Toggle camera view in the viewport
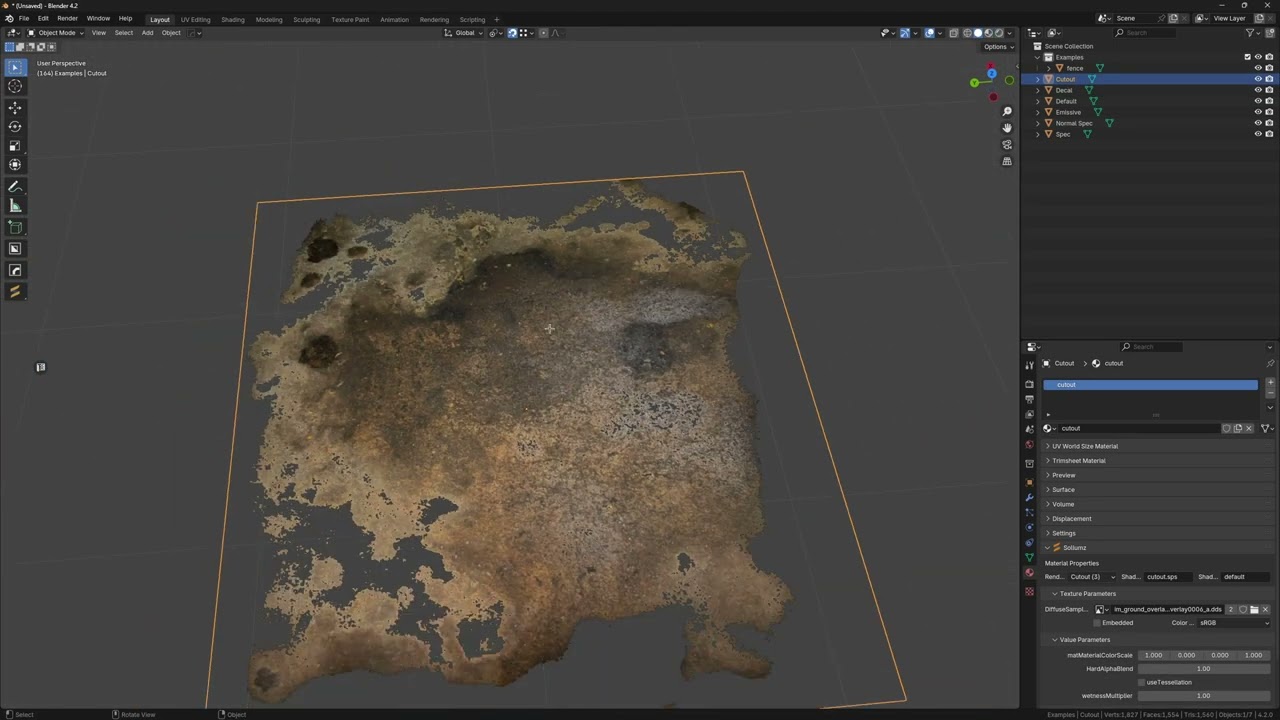 (x=1007, y=145)
